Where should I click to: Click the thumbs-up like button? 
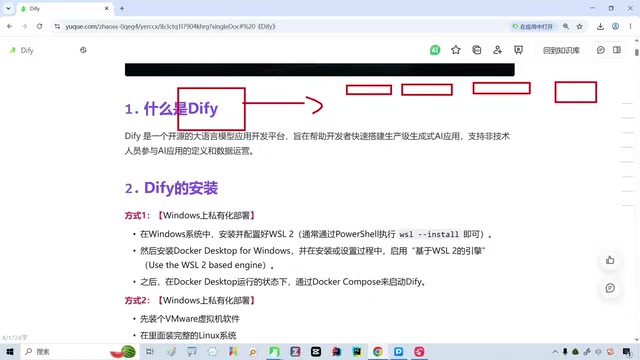coord(610,260)
